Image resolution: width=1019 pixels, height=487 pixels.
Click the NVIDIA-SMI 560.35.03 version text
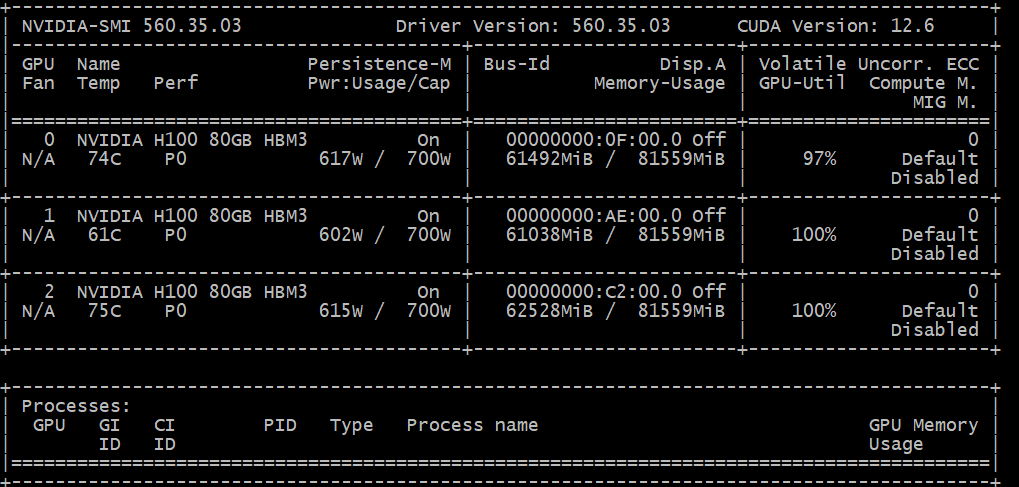(x=131, y=26)
